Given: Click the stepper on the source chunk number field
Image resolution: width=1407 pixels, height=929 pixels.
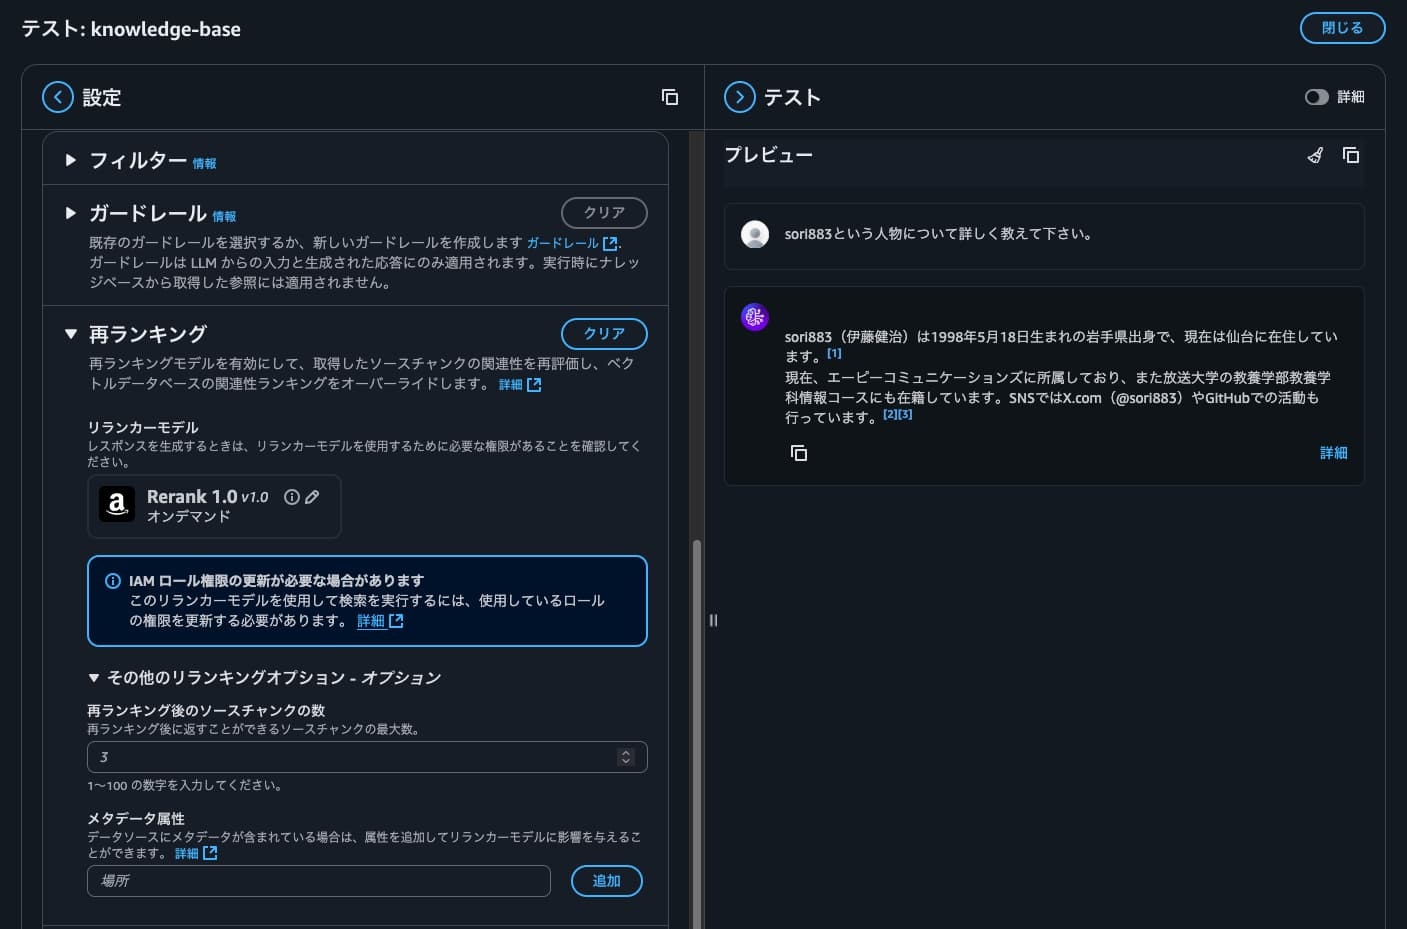Looking at the screenshot, I should click(x=626, y=757).
